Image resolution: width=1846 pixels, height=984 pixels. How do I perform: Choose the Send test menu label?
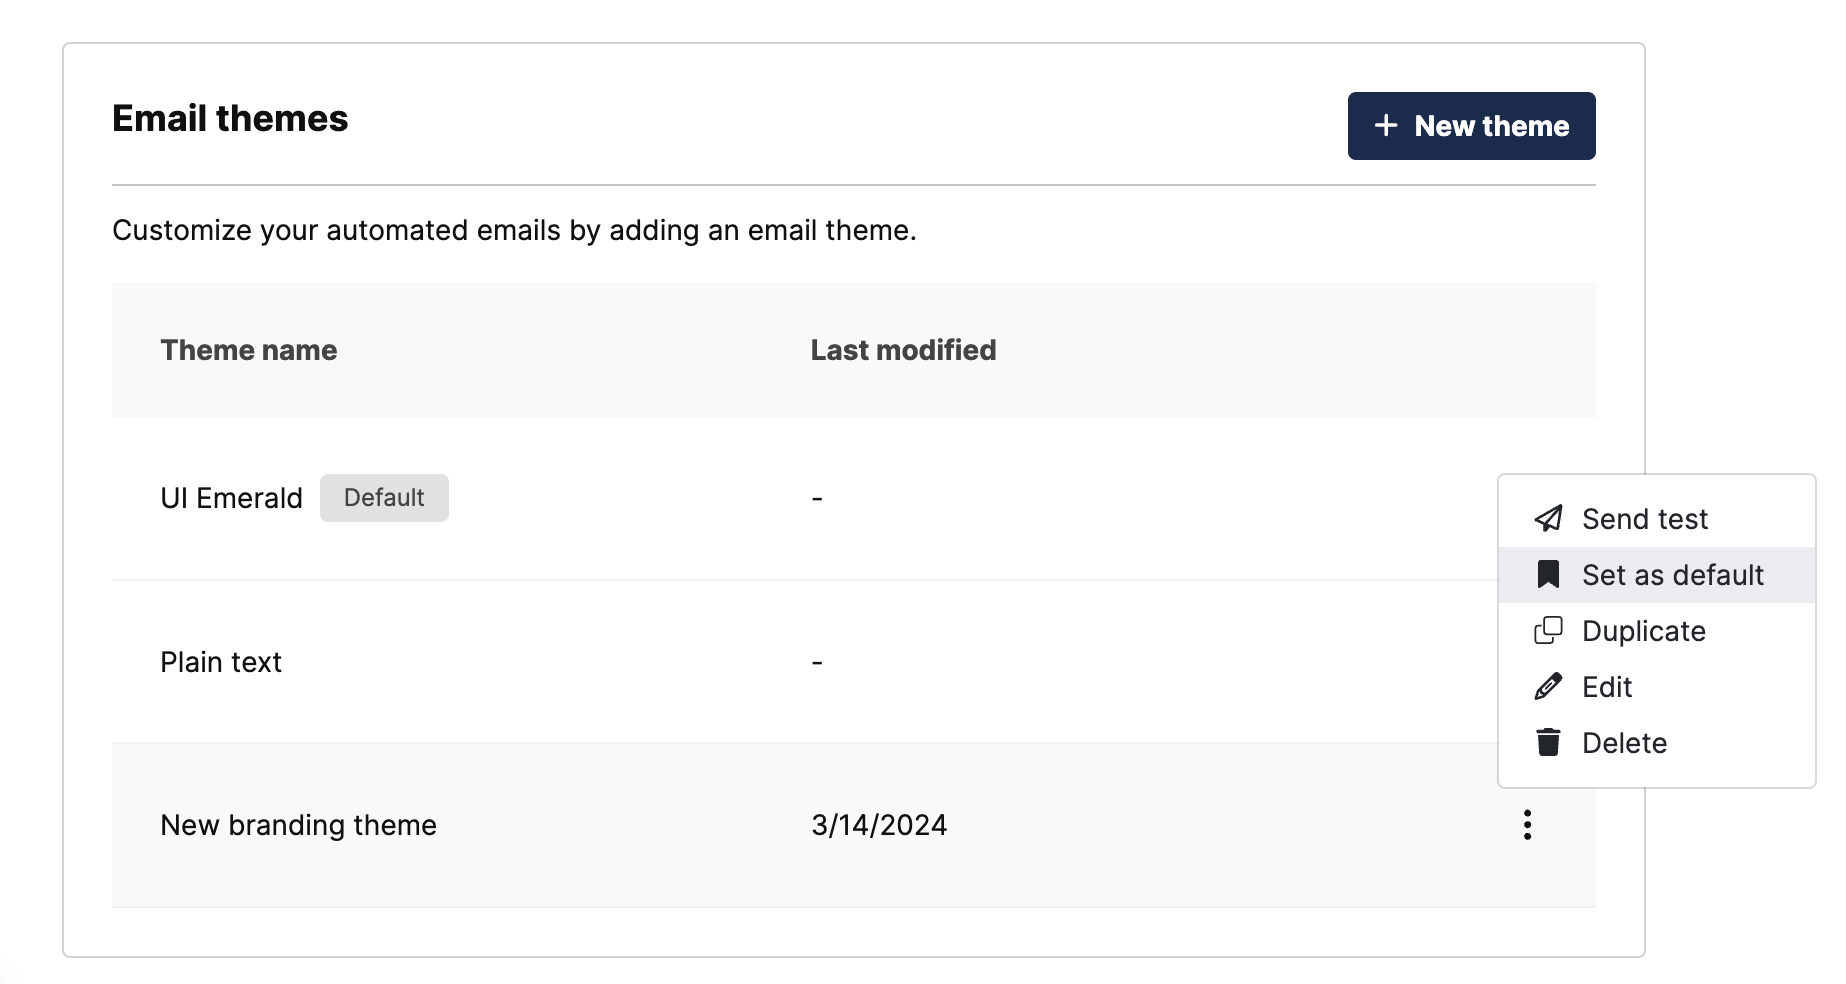(1645, 519)
